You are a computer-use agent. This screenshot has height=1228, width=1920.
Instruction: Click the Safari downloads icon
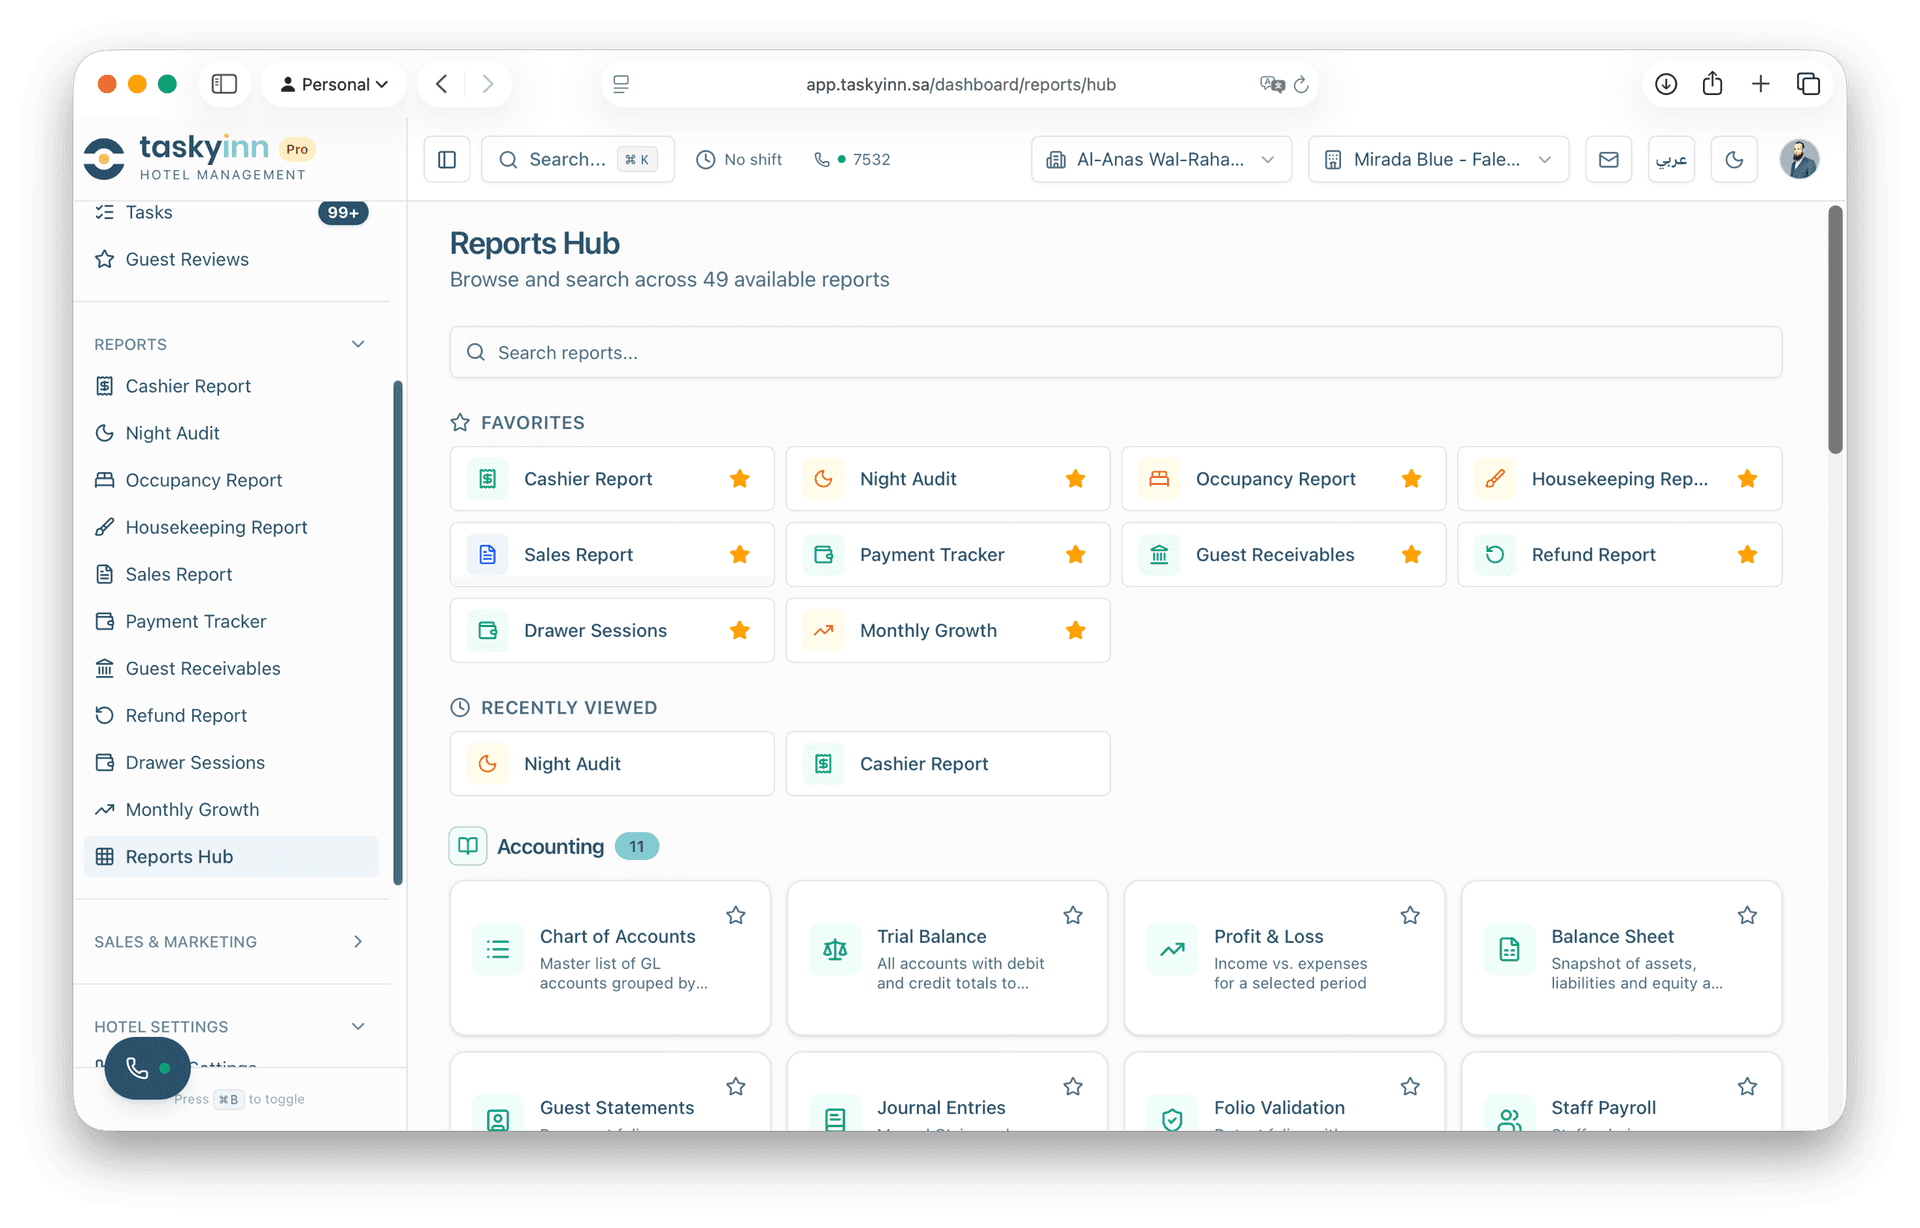pos(1665,84)
